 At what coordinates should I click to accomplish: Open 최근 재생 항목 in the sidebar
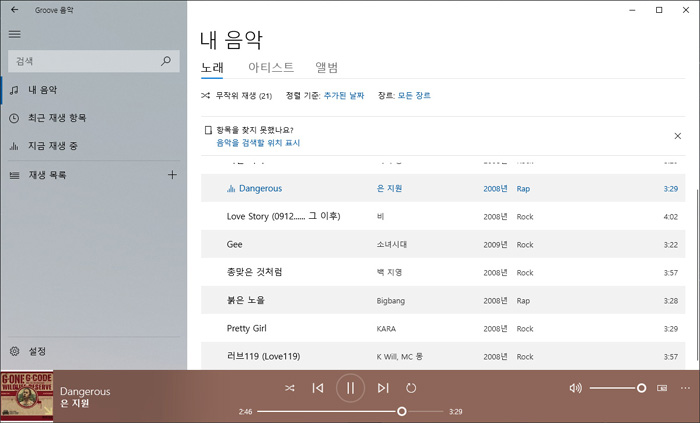point(94,118)
